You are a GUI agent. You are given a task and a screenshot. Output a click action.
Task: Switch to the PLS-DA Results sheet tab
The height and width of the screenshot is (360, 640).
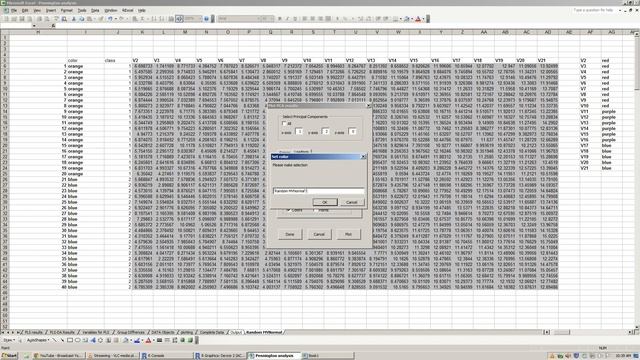[x=62, y=332]
